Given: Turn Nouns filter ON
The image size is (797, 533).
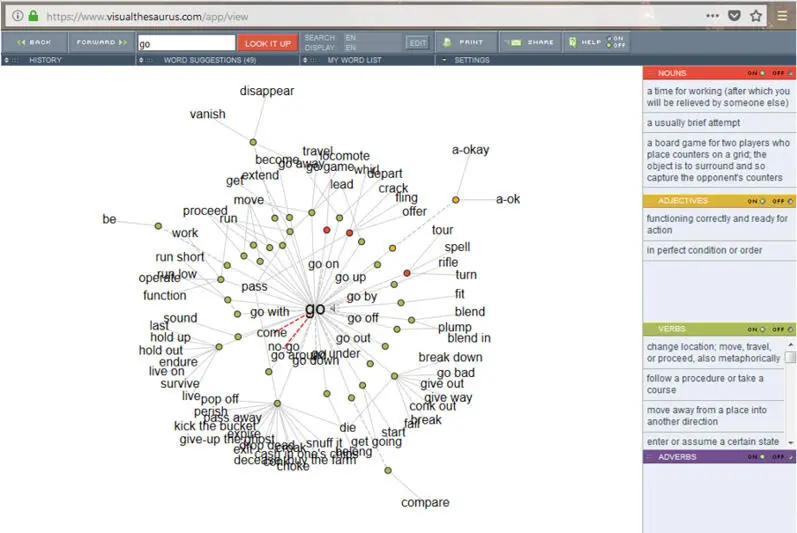Looking at the screenshot, I should click(762, 73).
